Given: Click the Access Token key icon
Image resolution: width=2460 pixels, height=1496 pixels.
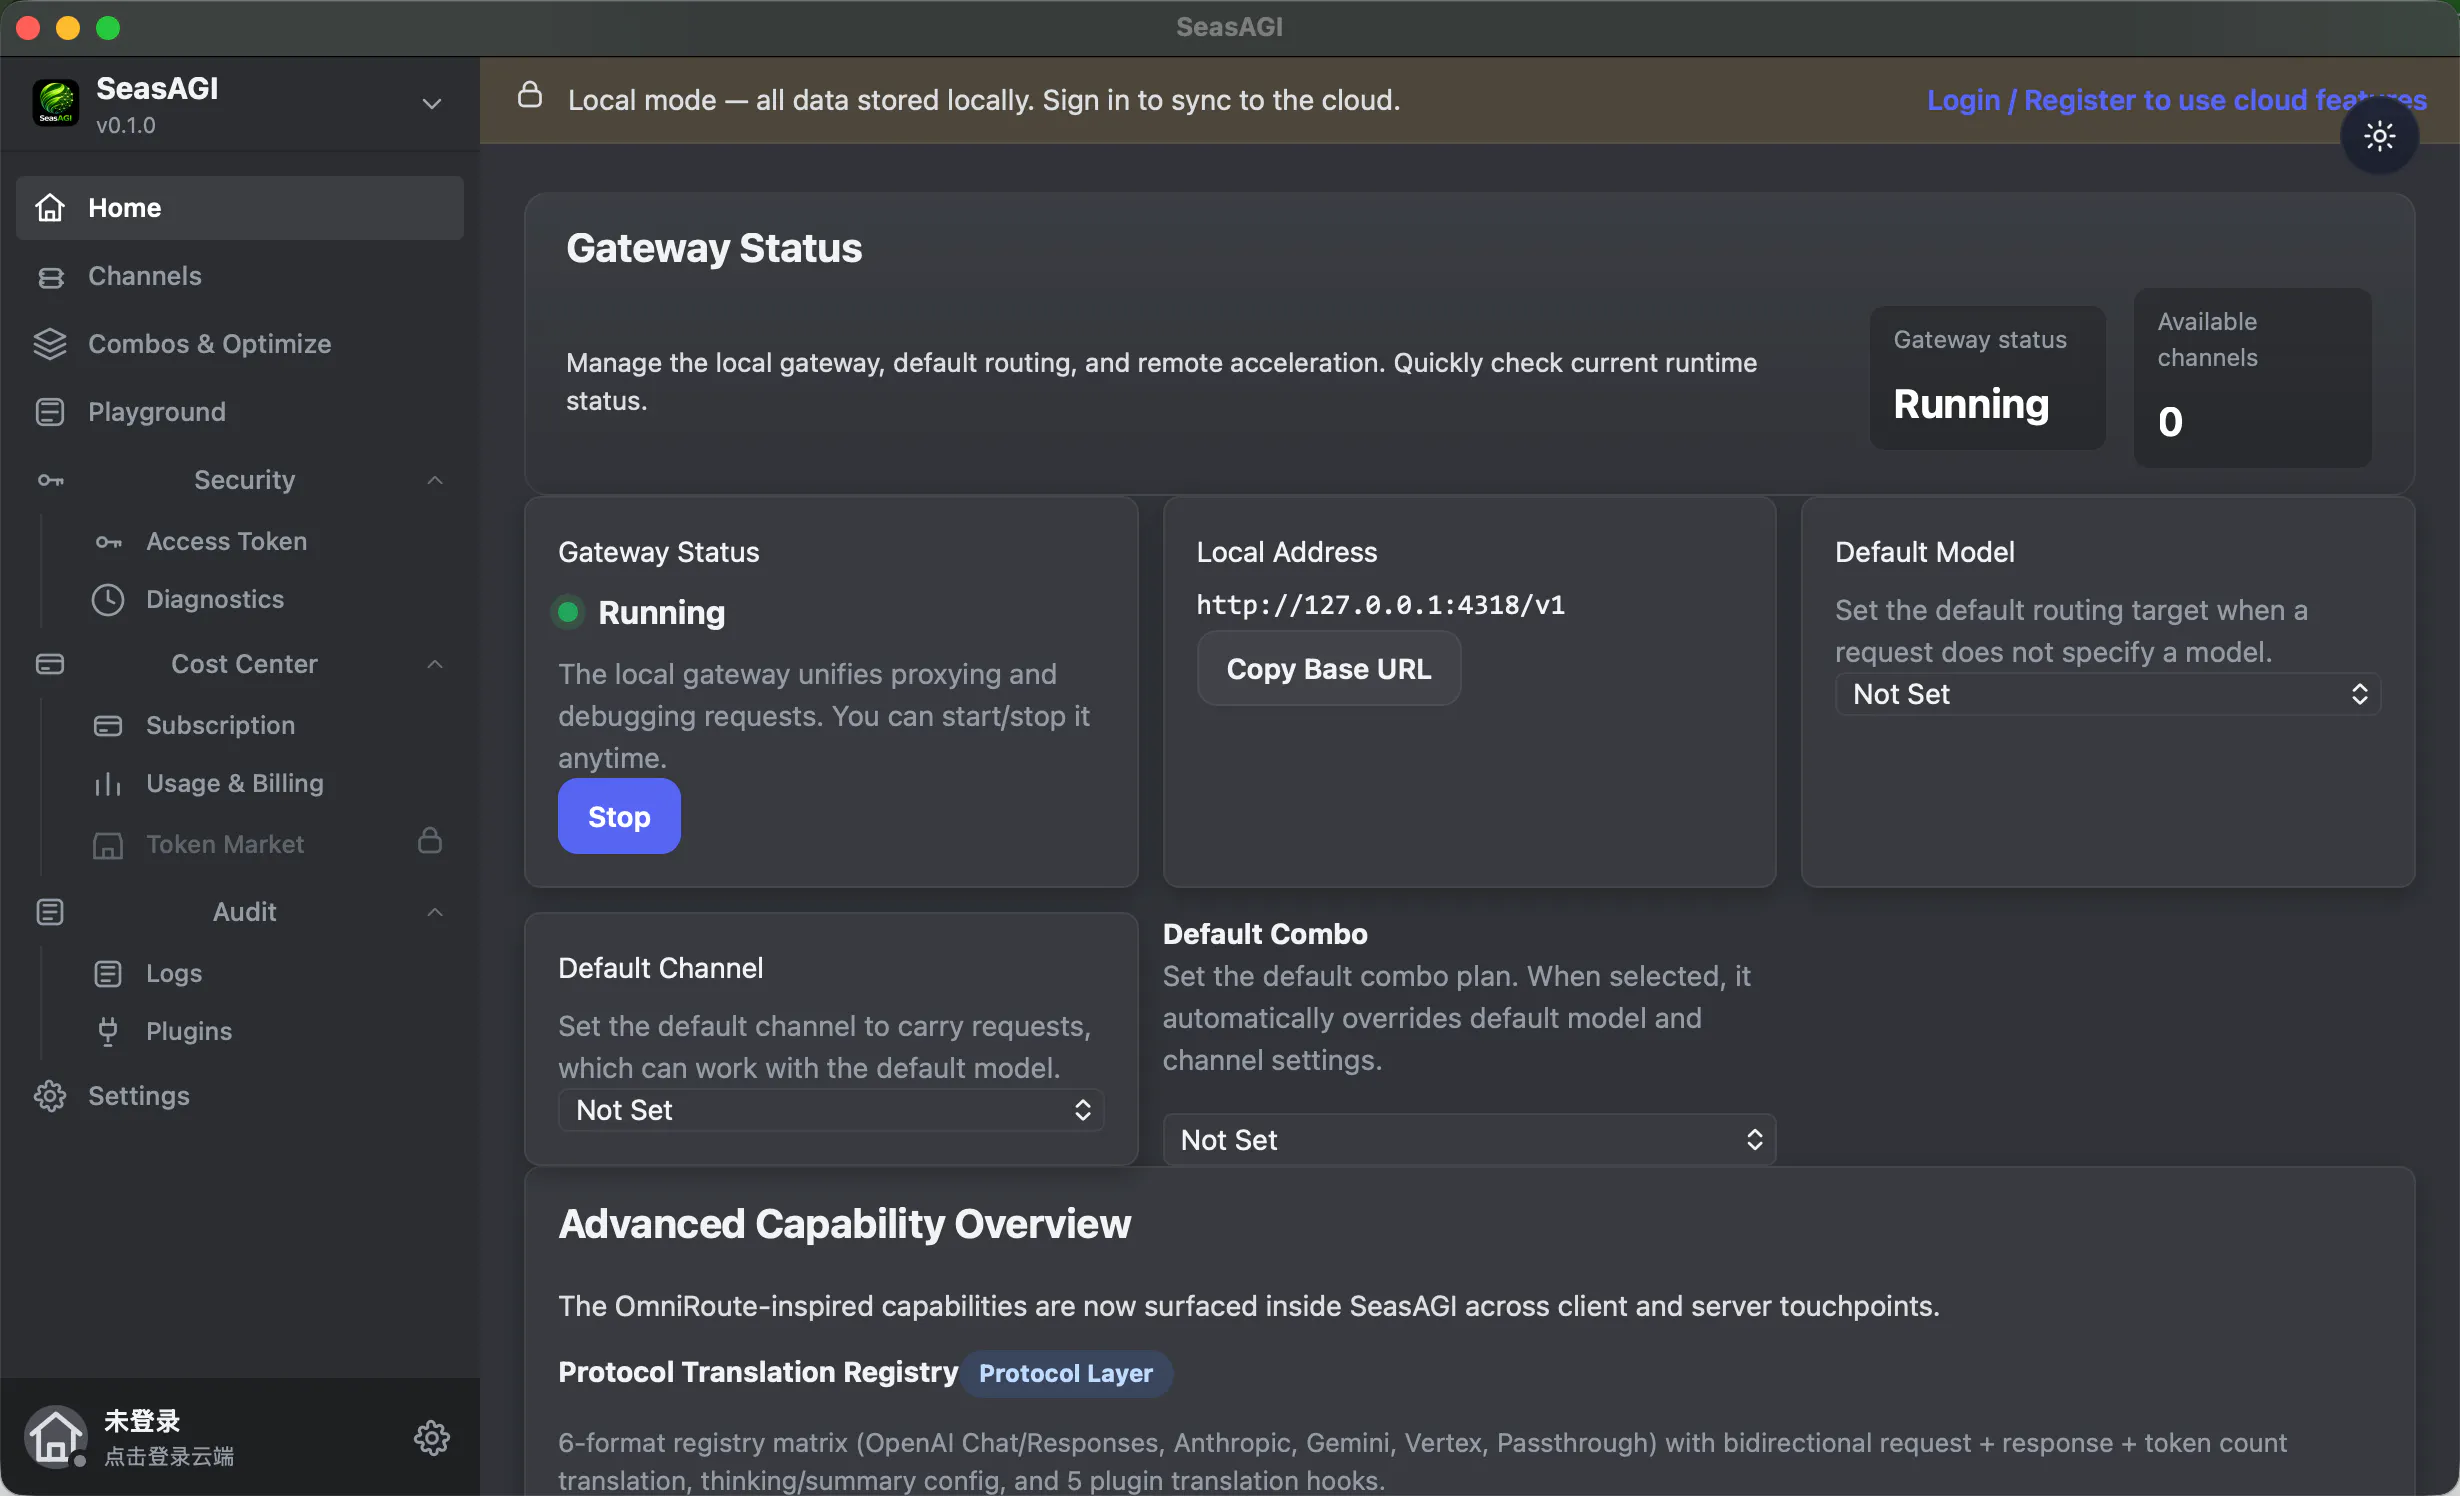Looking at the screenshot, I should tap(108, 542).
